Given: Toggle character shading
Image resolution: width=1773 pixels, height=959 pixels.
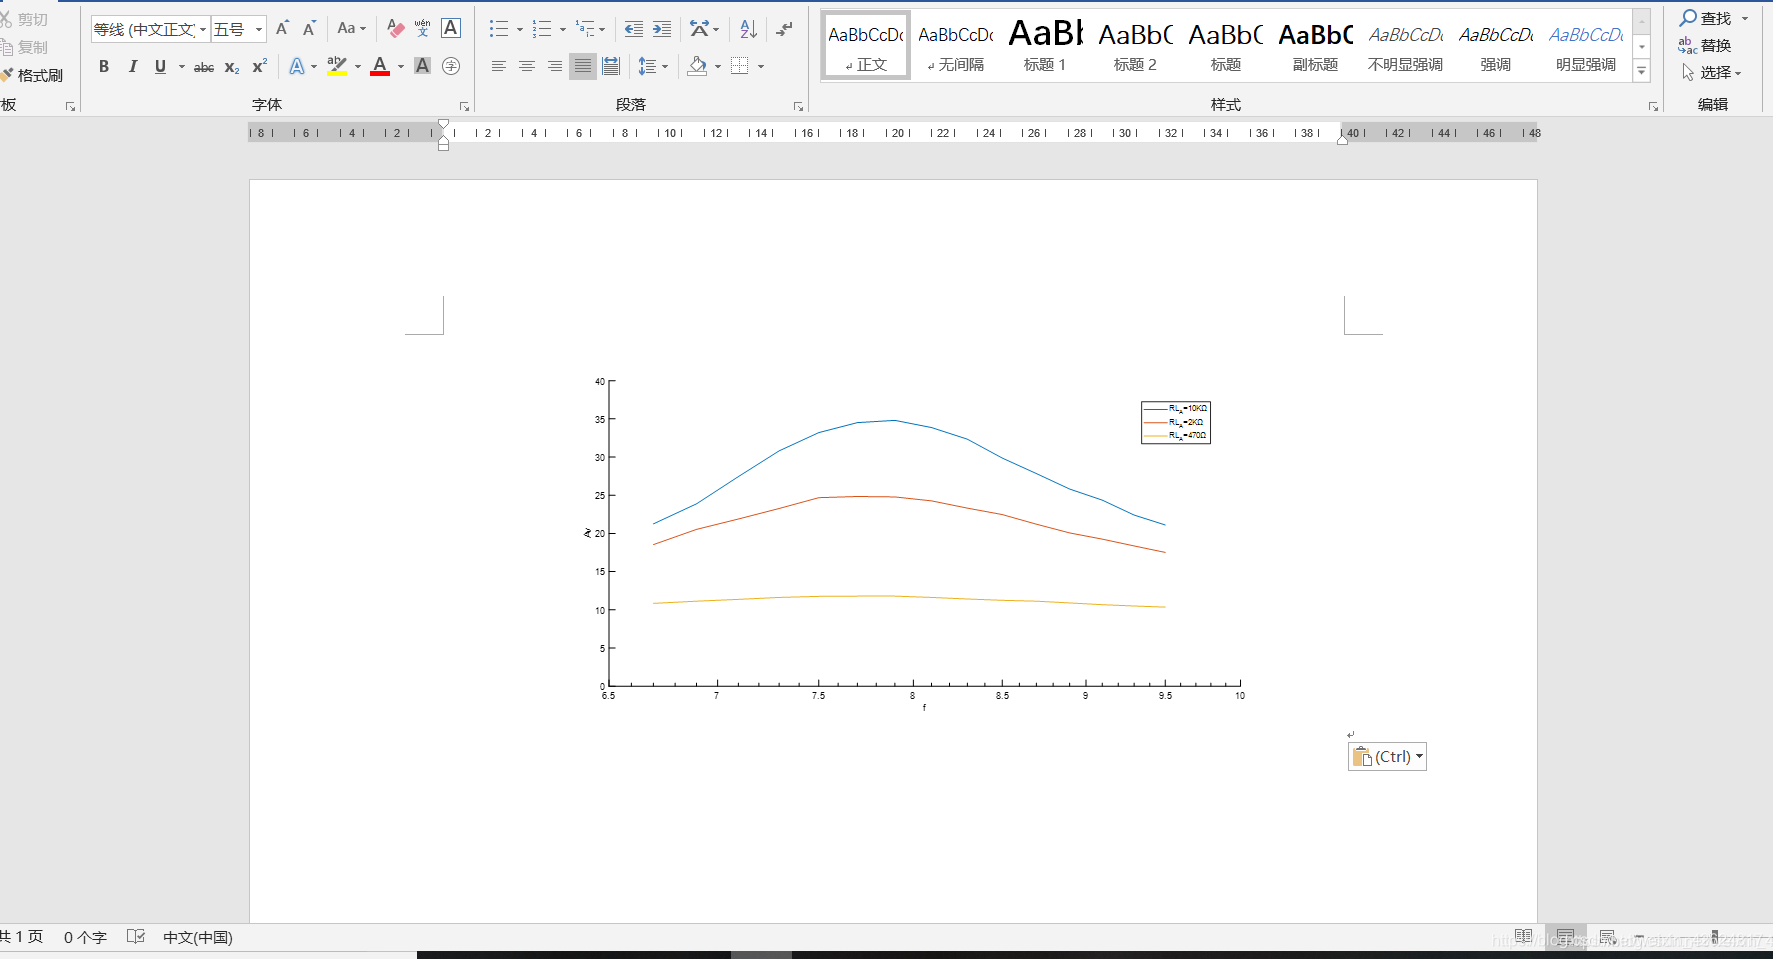Looking at the screenshot, I should 423,67.
